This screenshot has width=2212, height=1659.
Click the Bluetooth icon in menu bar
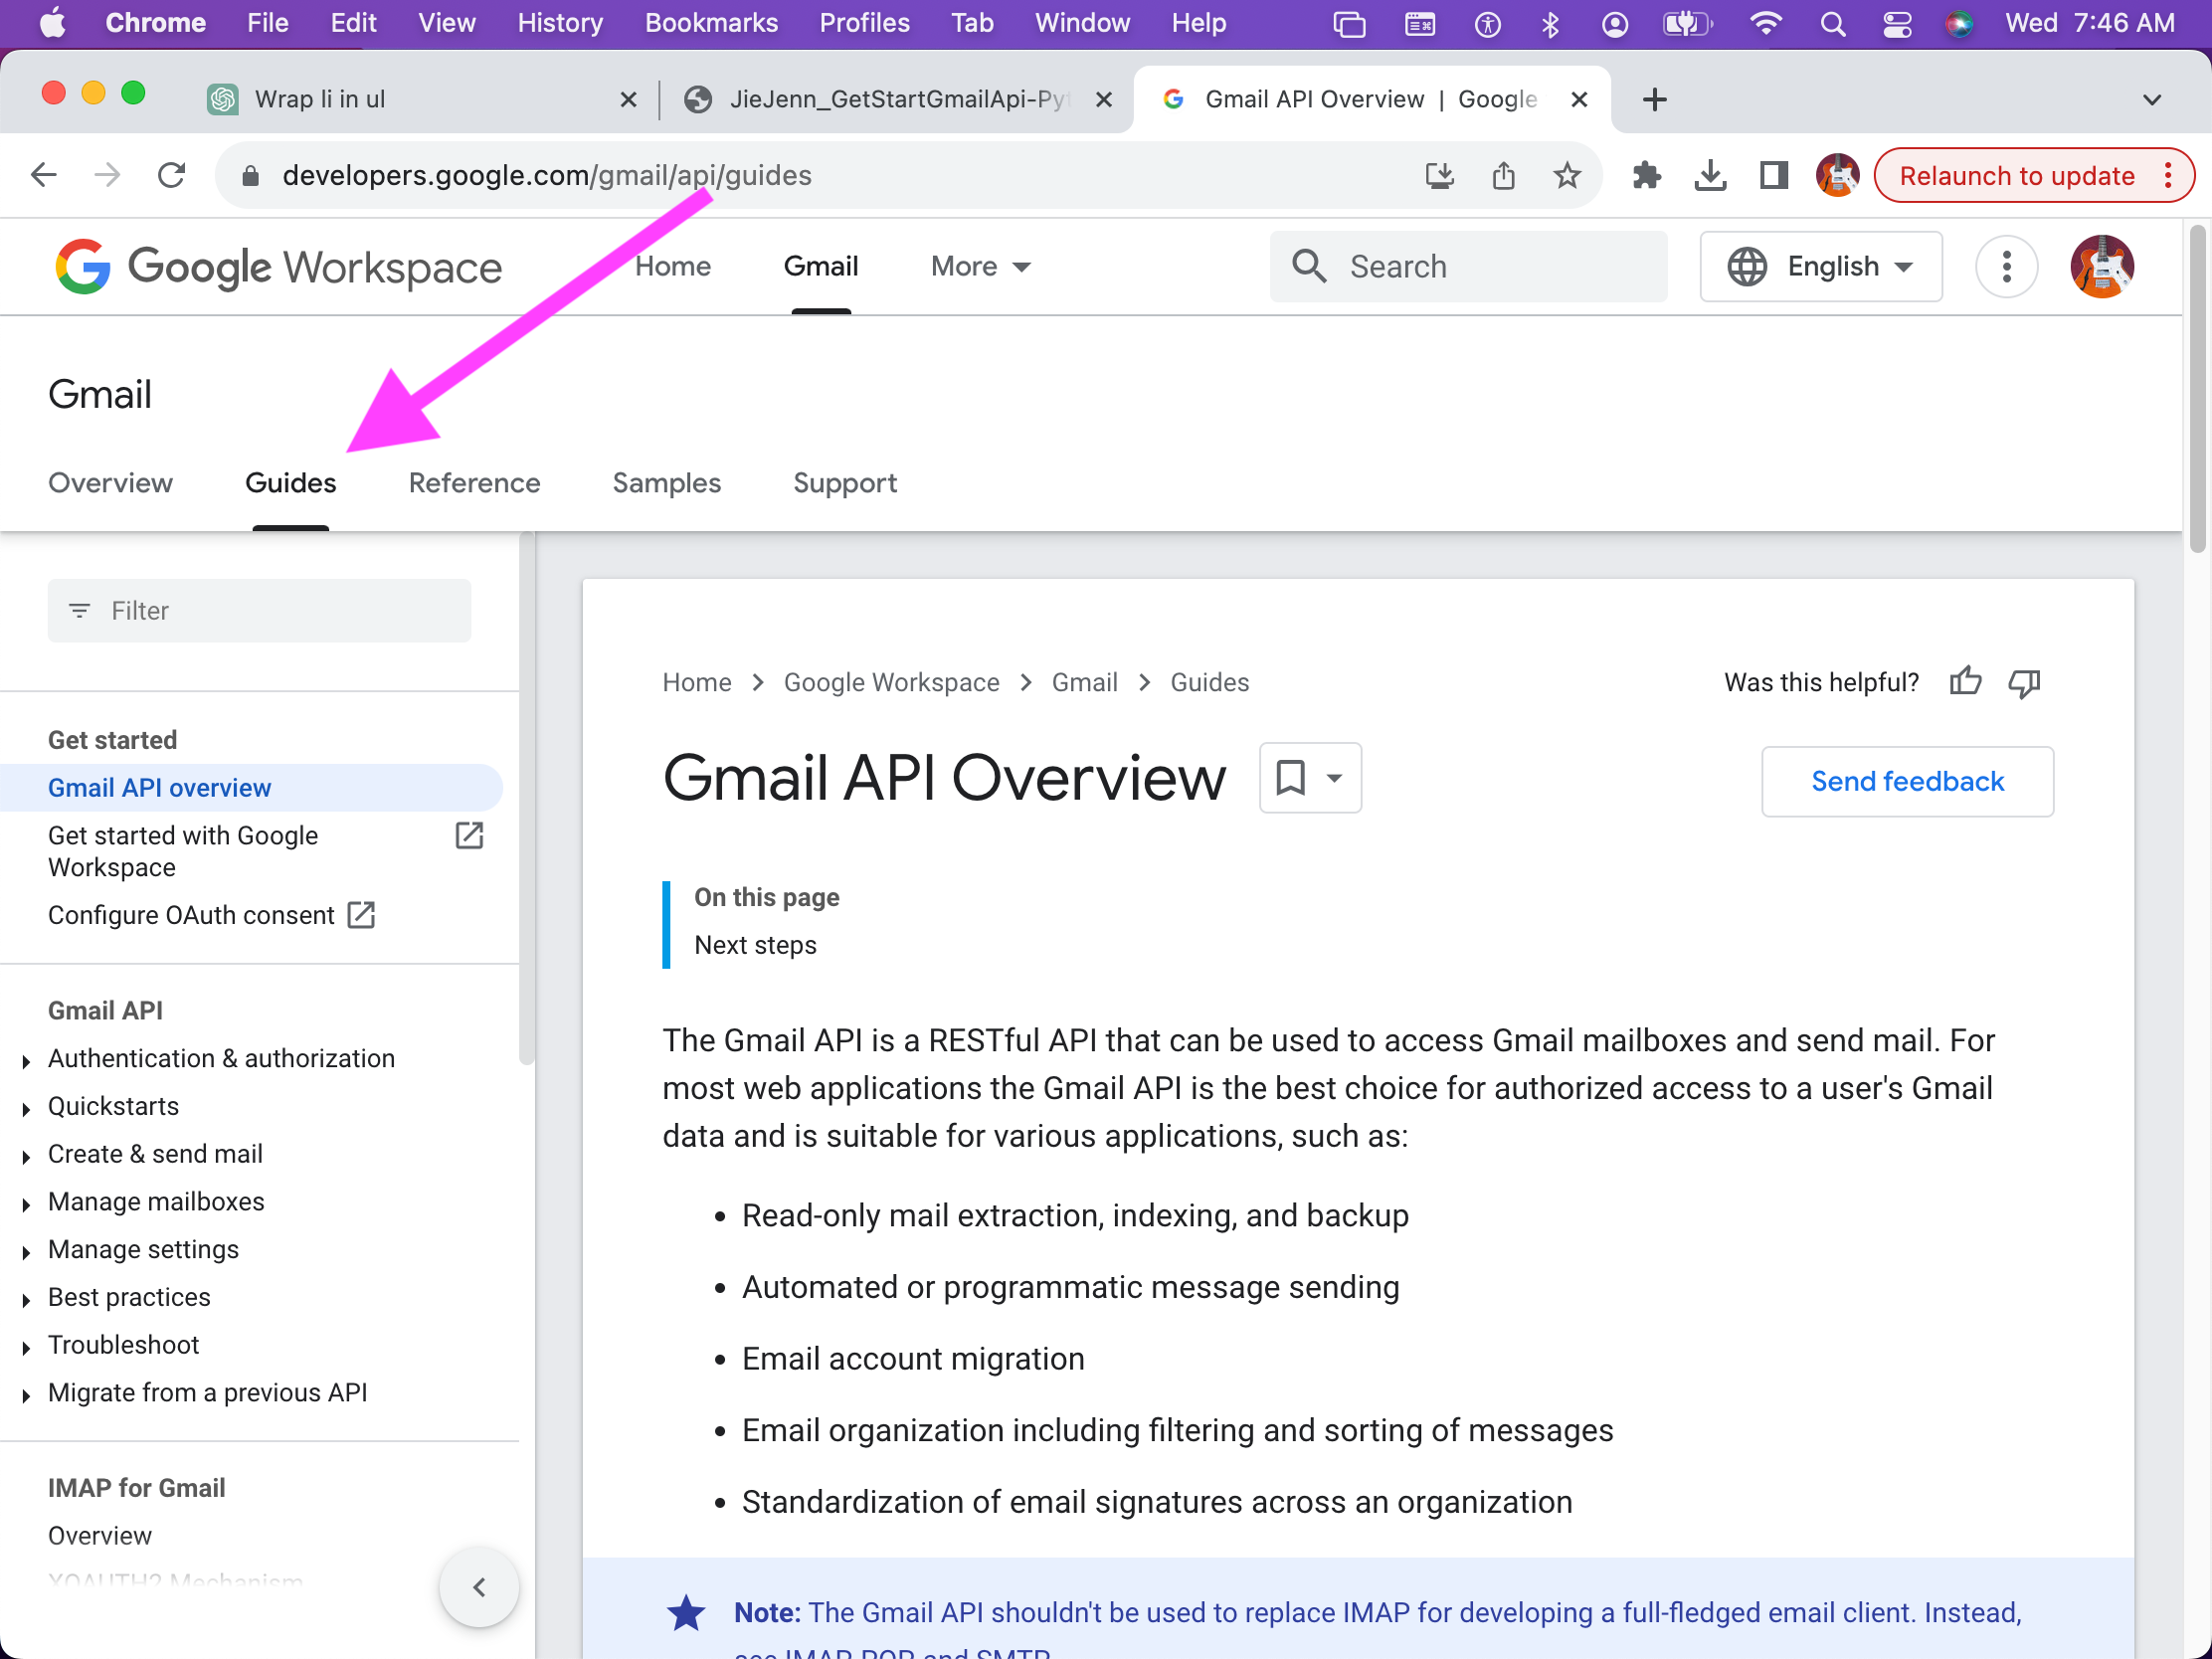coord(1550,24)
